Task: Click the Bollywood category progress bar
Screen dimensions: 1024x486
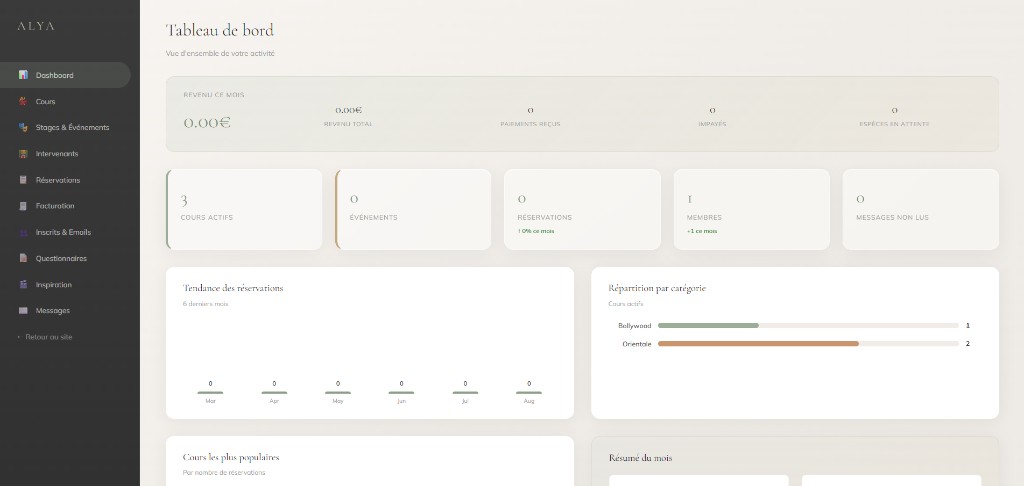Action: click(x=808, y=325)
